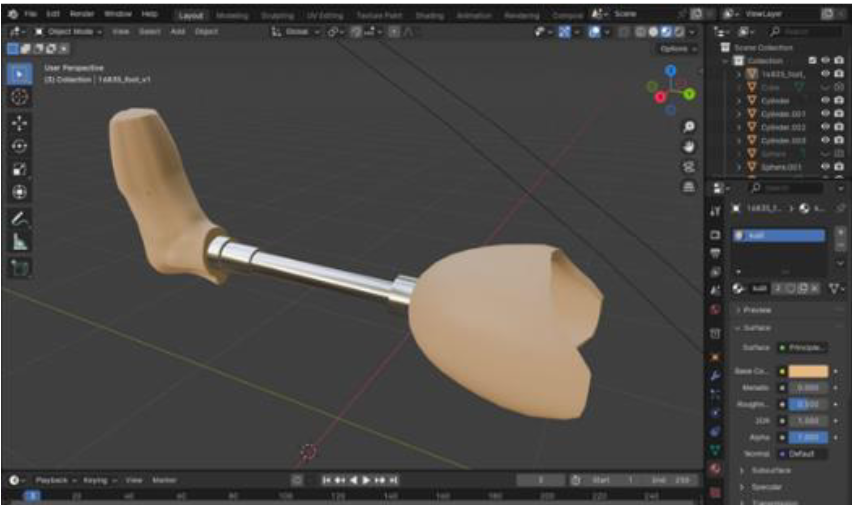Click the Default normal field button
The height and width of the screenshot is (505, 852).
click(802, 453)
